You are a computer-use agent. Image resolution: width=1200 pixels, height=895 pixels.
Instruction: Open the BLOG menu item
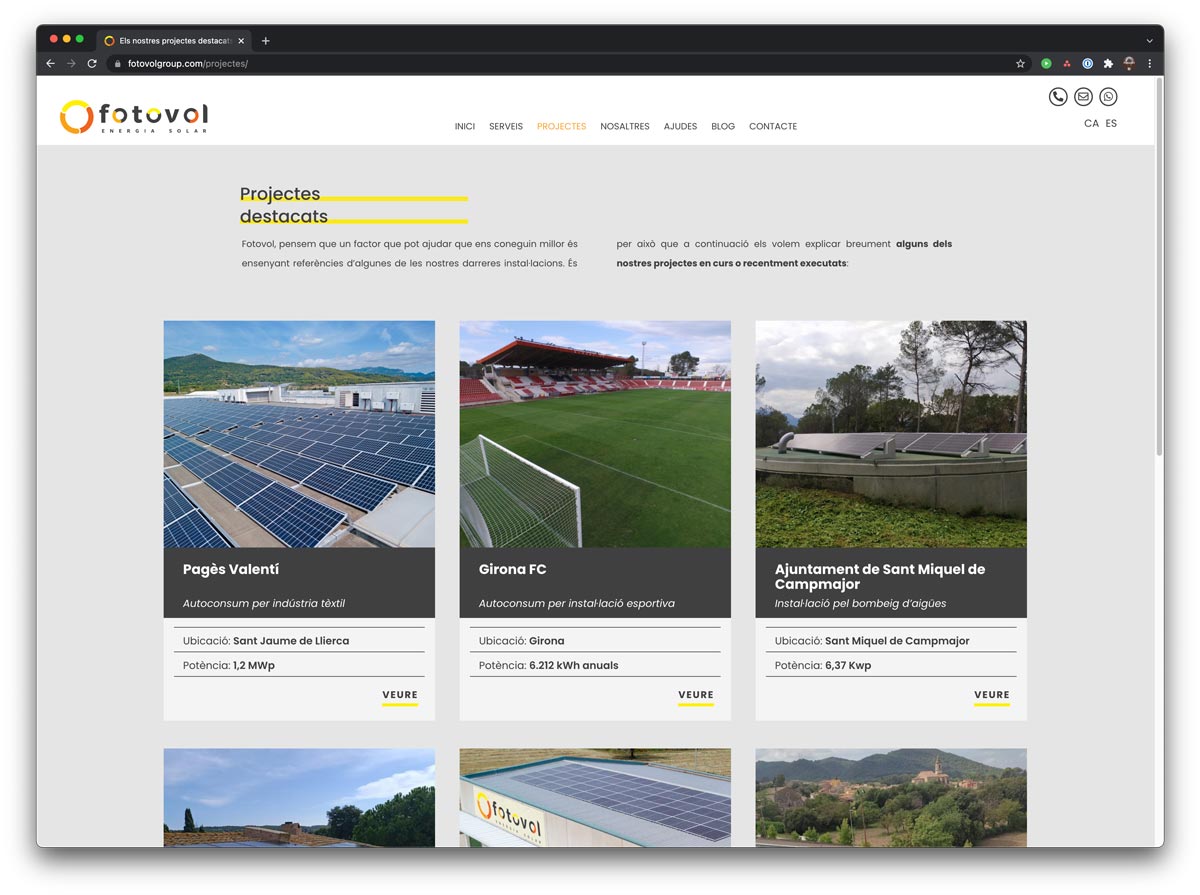pos(723,127)
